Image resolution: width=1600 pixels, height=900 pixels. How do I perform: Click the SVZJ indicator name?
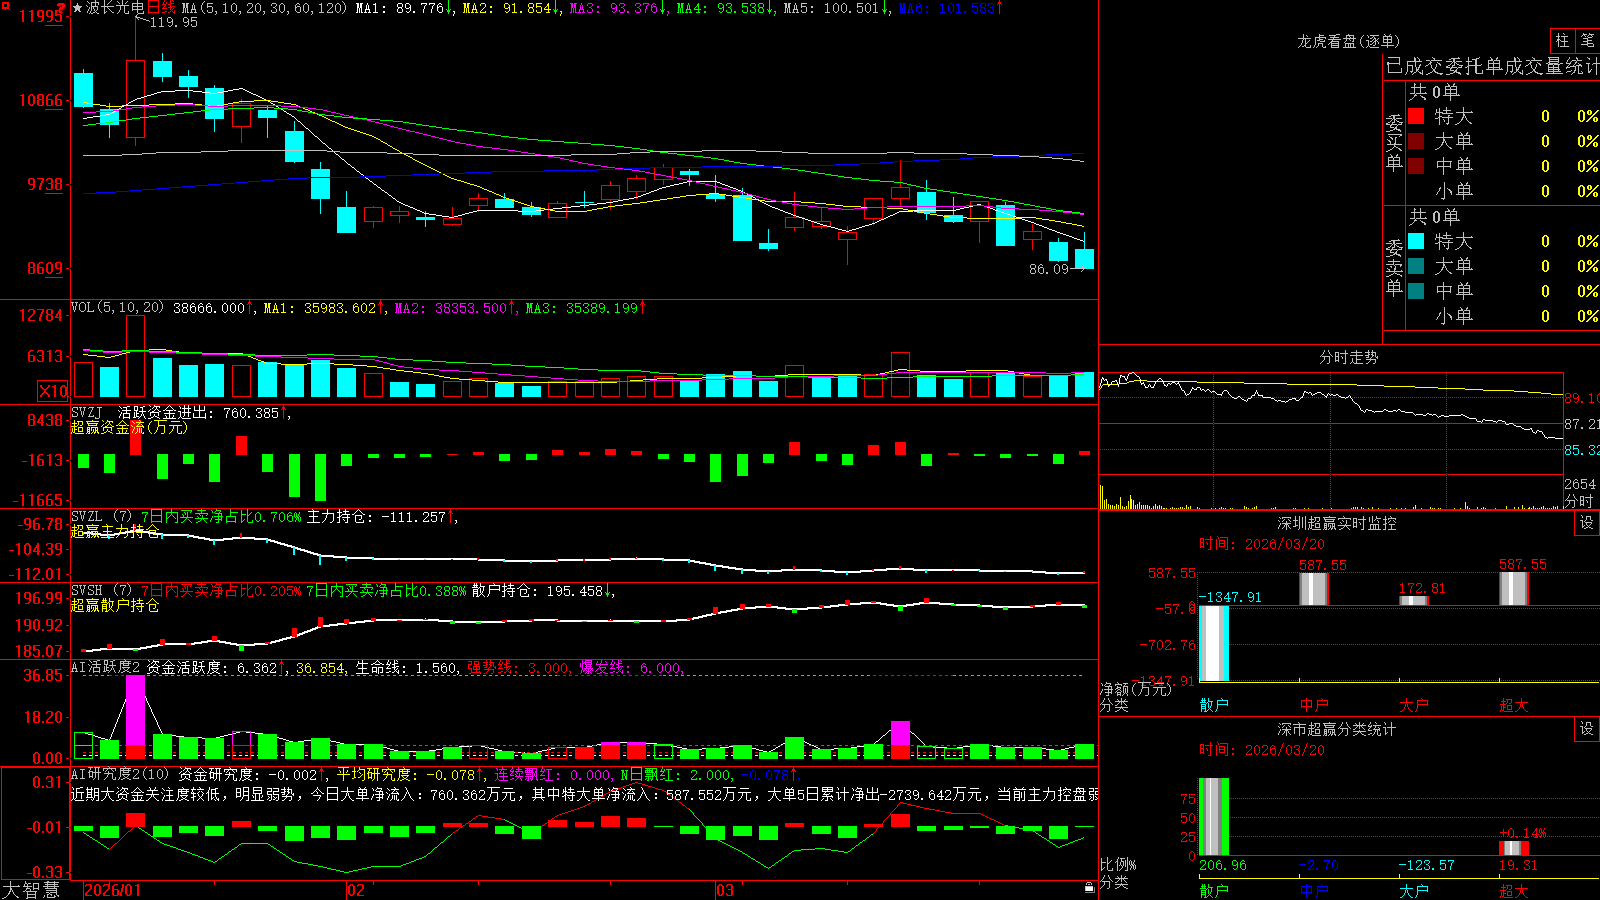pyautogui.click(x=86, y=413)
